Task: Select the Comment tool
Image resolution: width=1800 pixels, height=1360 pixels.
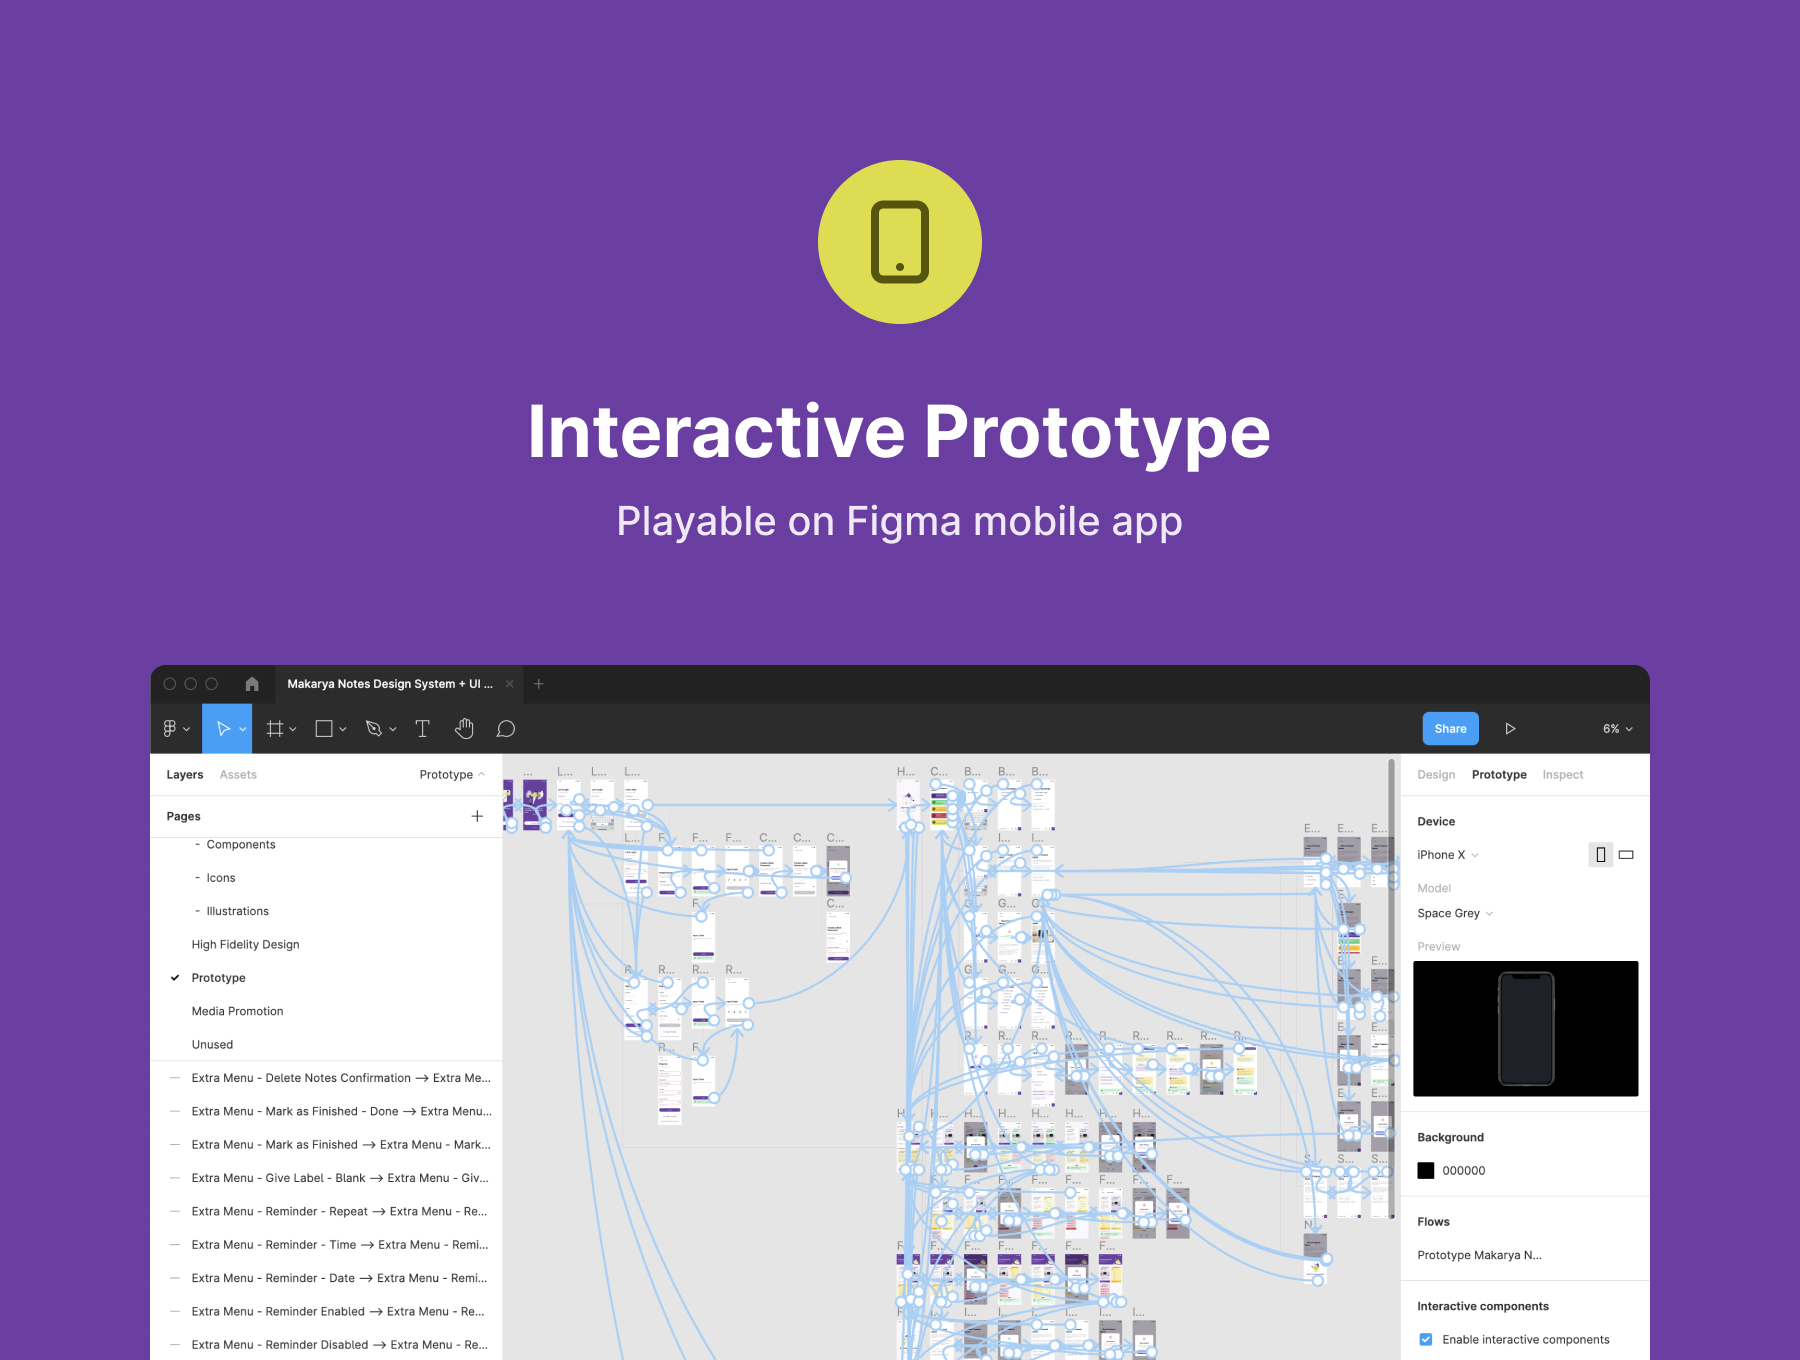Action: (x=506, y=729)
